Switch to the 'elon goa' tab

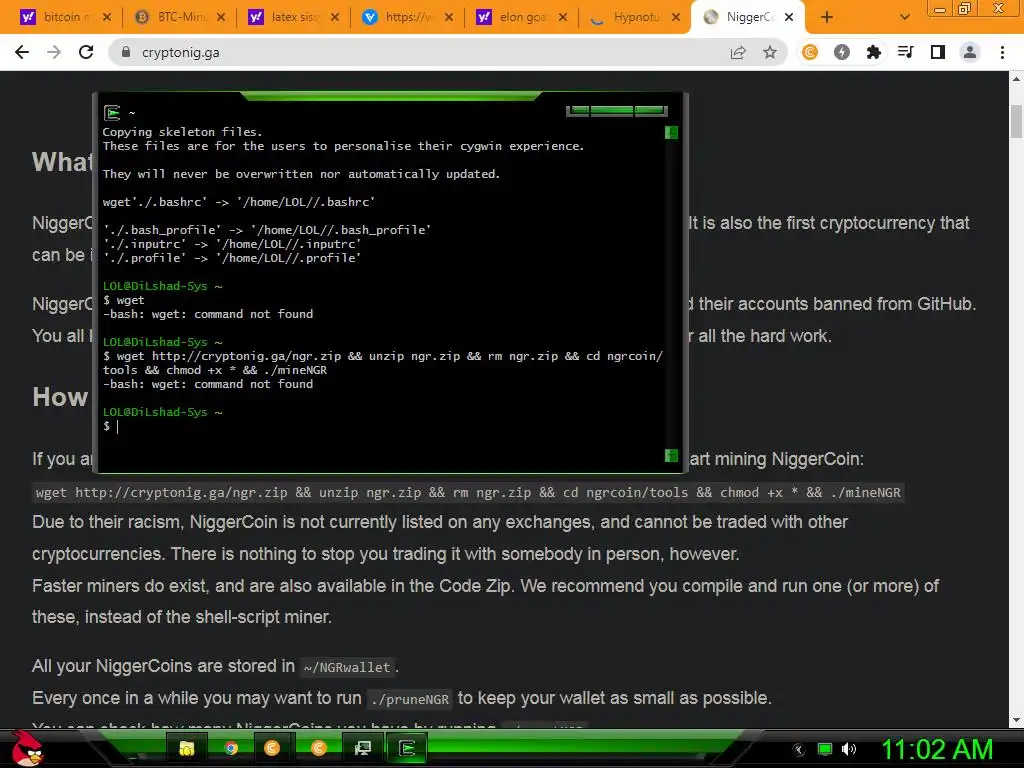(522, 17)
